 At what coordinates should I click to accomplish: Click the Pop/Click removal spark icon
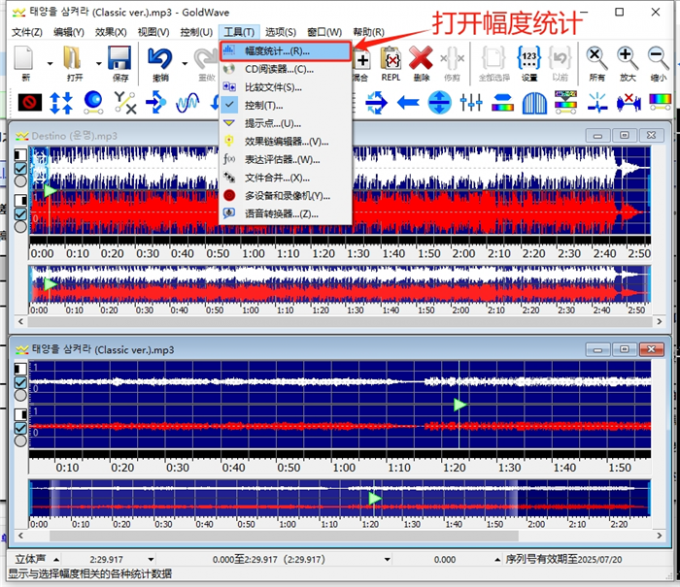[x=597, y=103]
